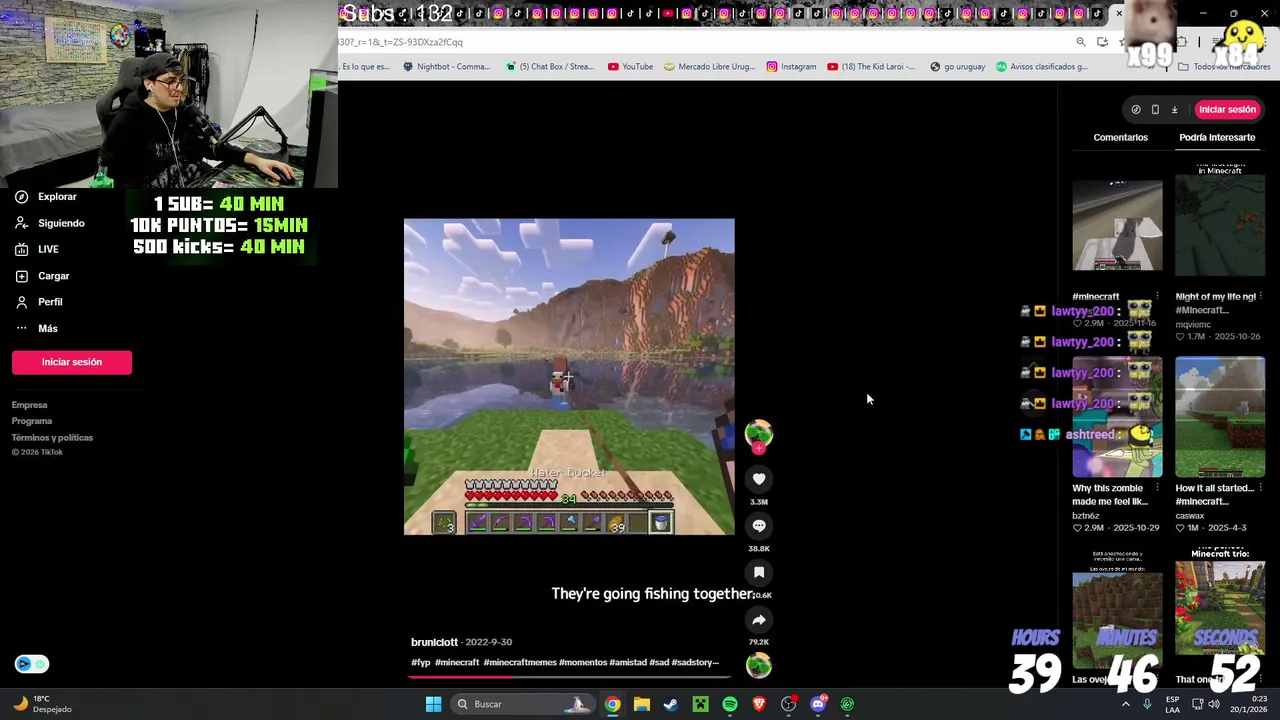The image size is (1280, 720).
Task: Click the browser address bar URL
Action: pos(400,42)
